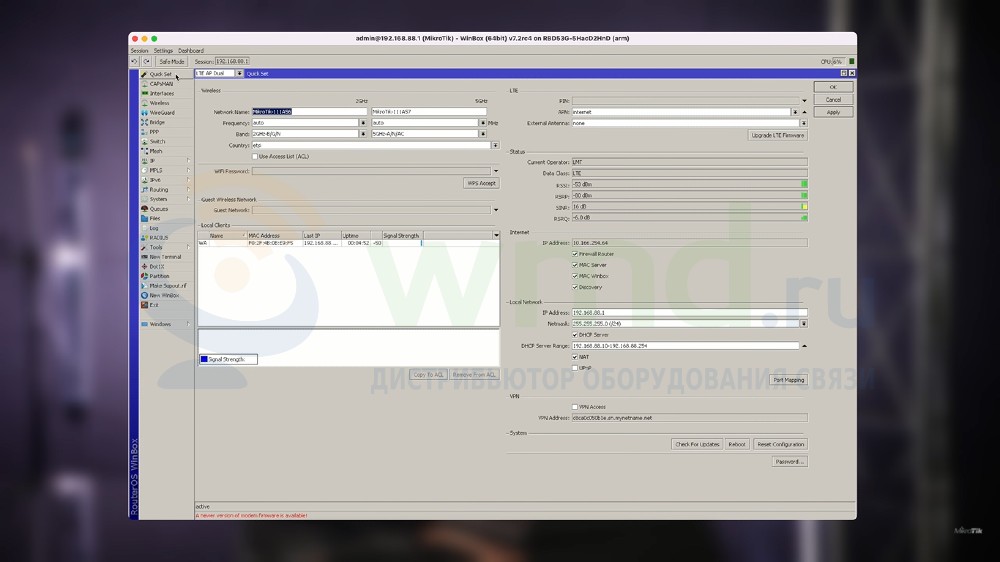Toggle the MAC Server checkbox
This screenshot has height=562, width=1000.
click(575, 265)
